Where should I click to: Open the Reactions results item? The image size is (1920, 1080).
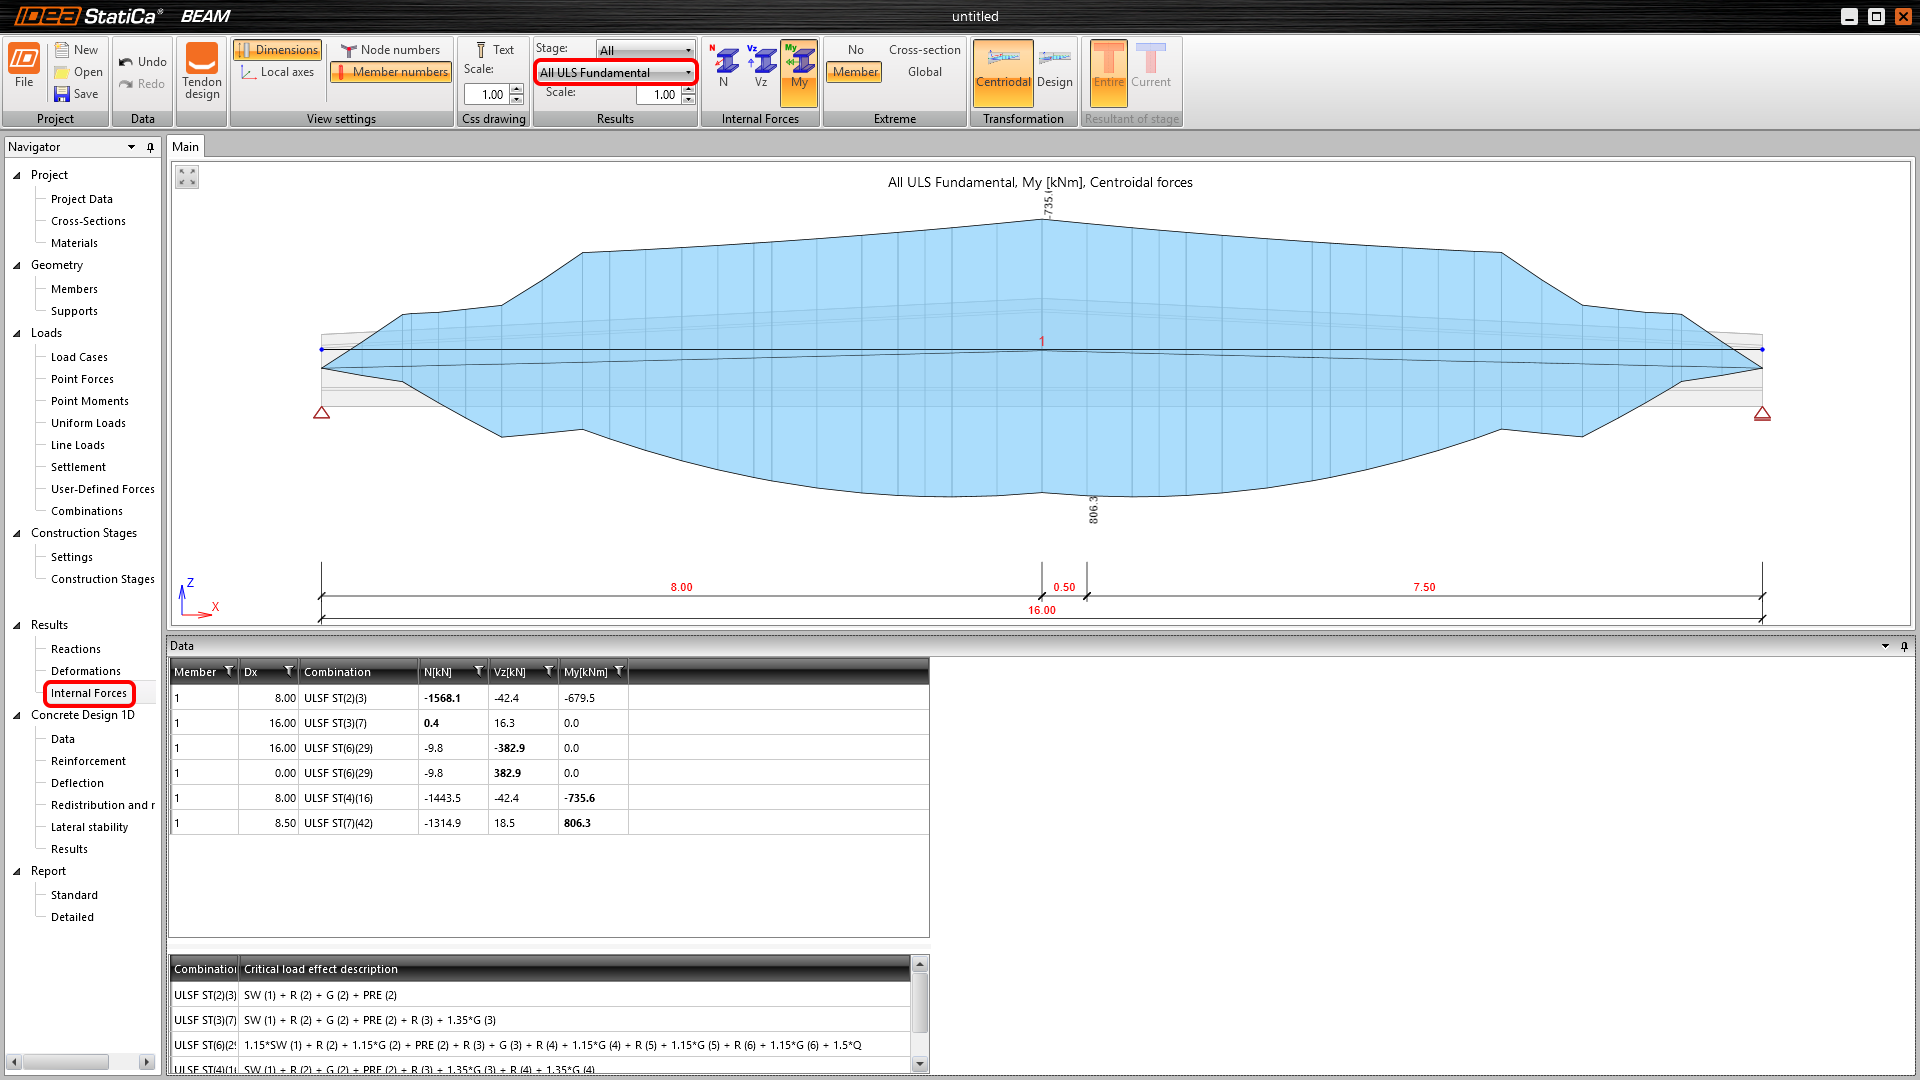[75, 649]
